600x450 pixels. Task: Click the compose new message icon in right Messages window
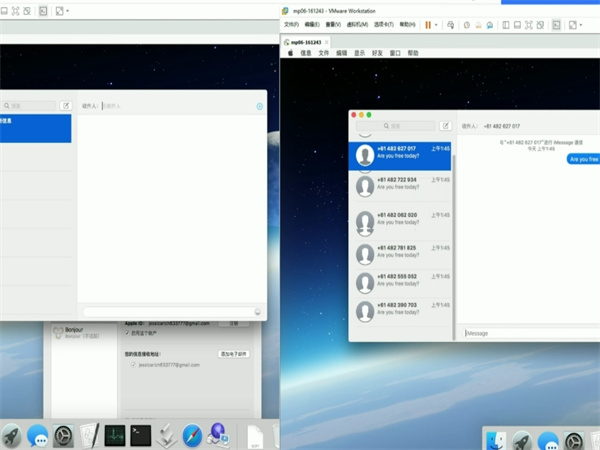[x=445, y=126]
